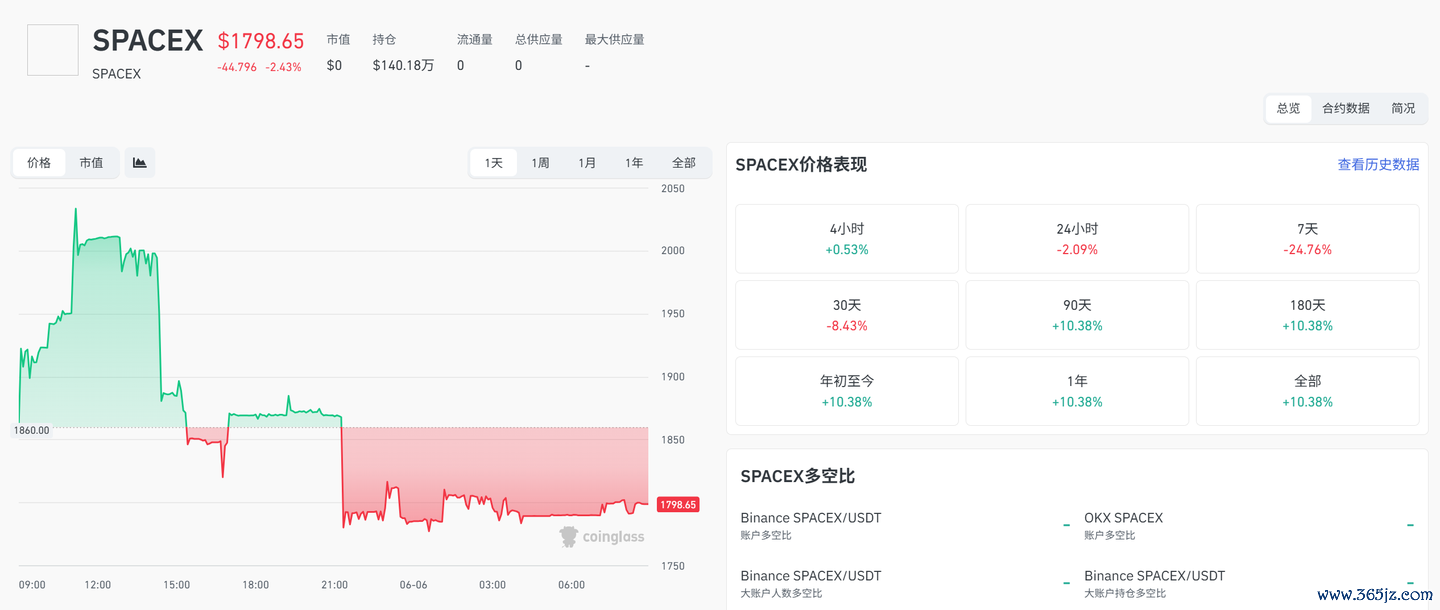The width and height of the screenshot is (1440, 610).
Task: Open the 简况 tab
Action: (x=1403, y=109)
